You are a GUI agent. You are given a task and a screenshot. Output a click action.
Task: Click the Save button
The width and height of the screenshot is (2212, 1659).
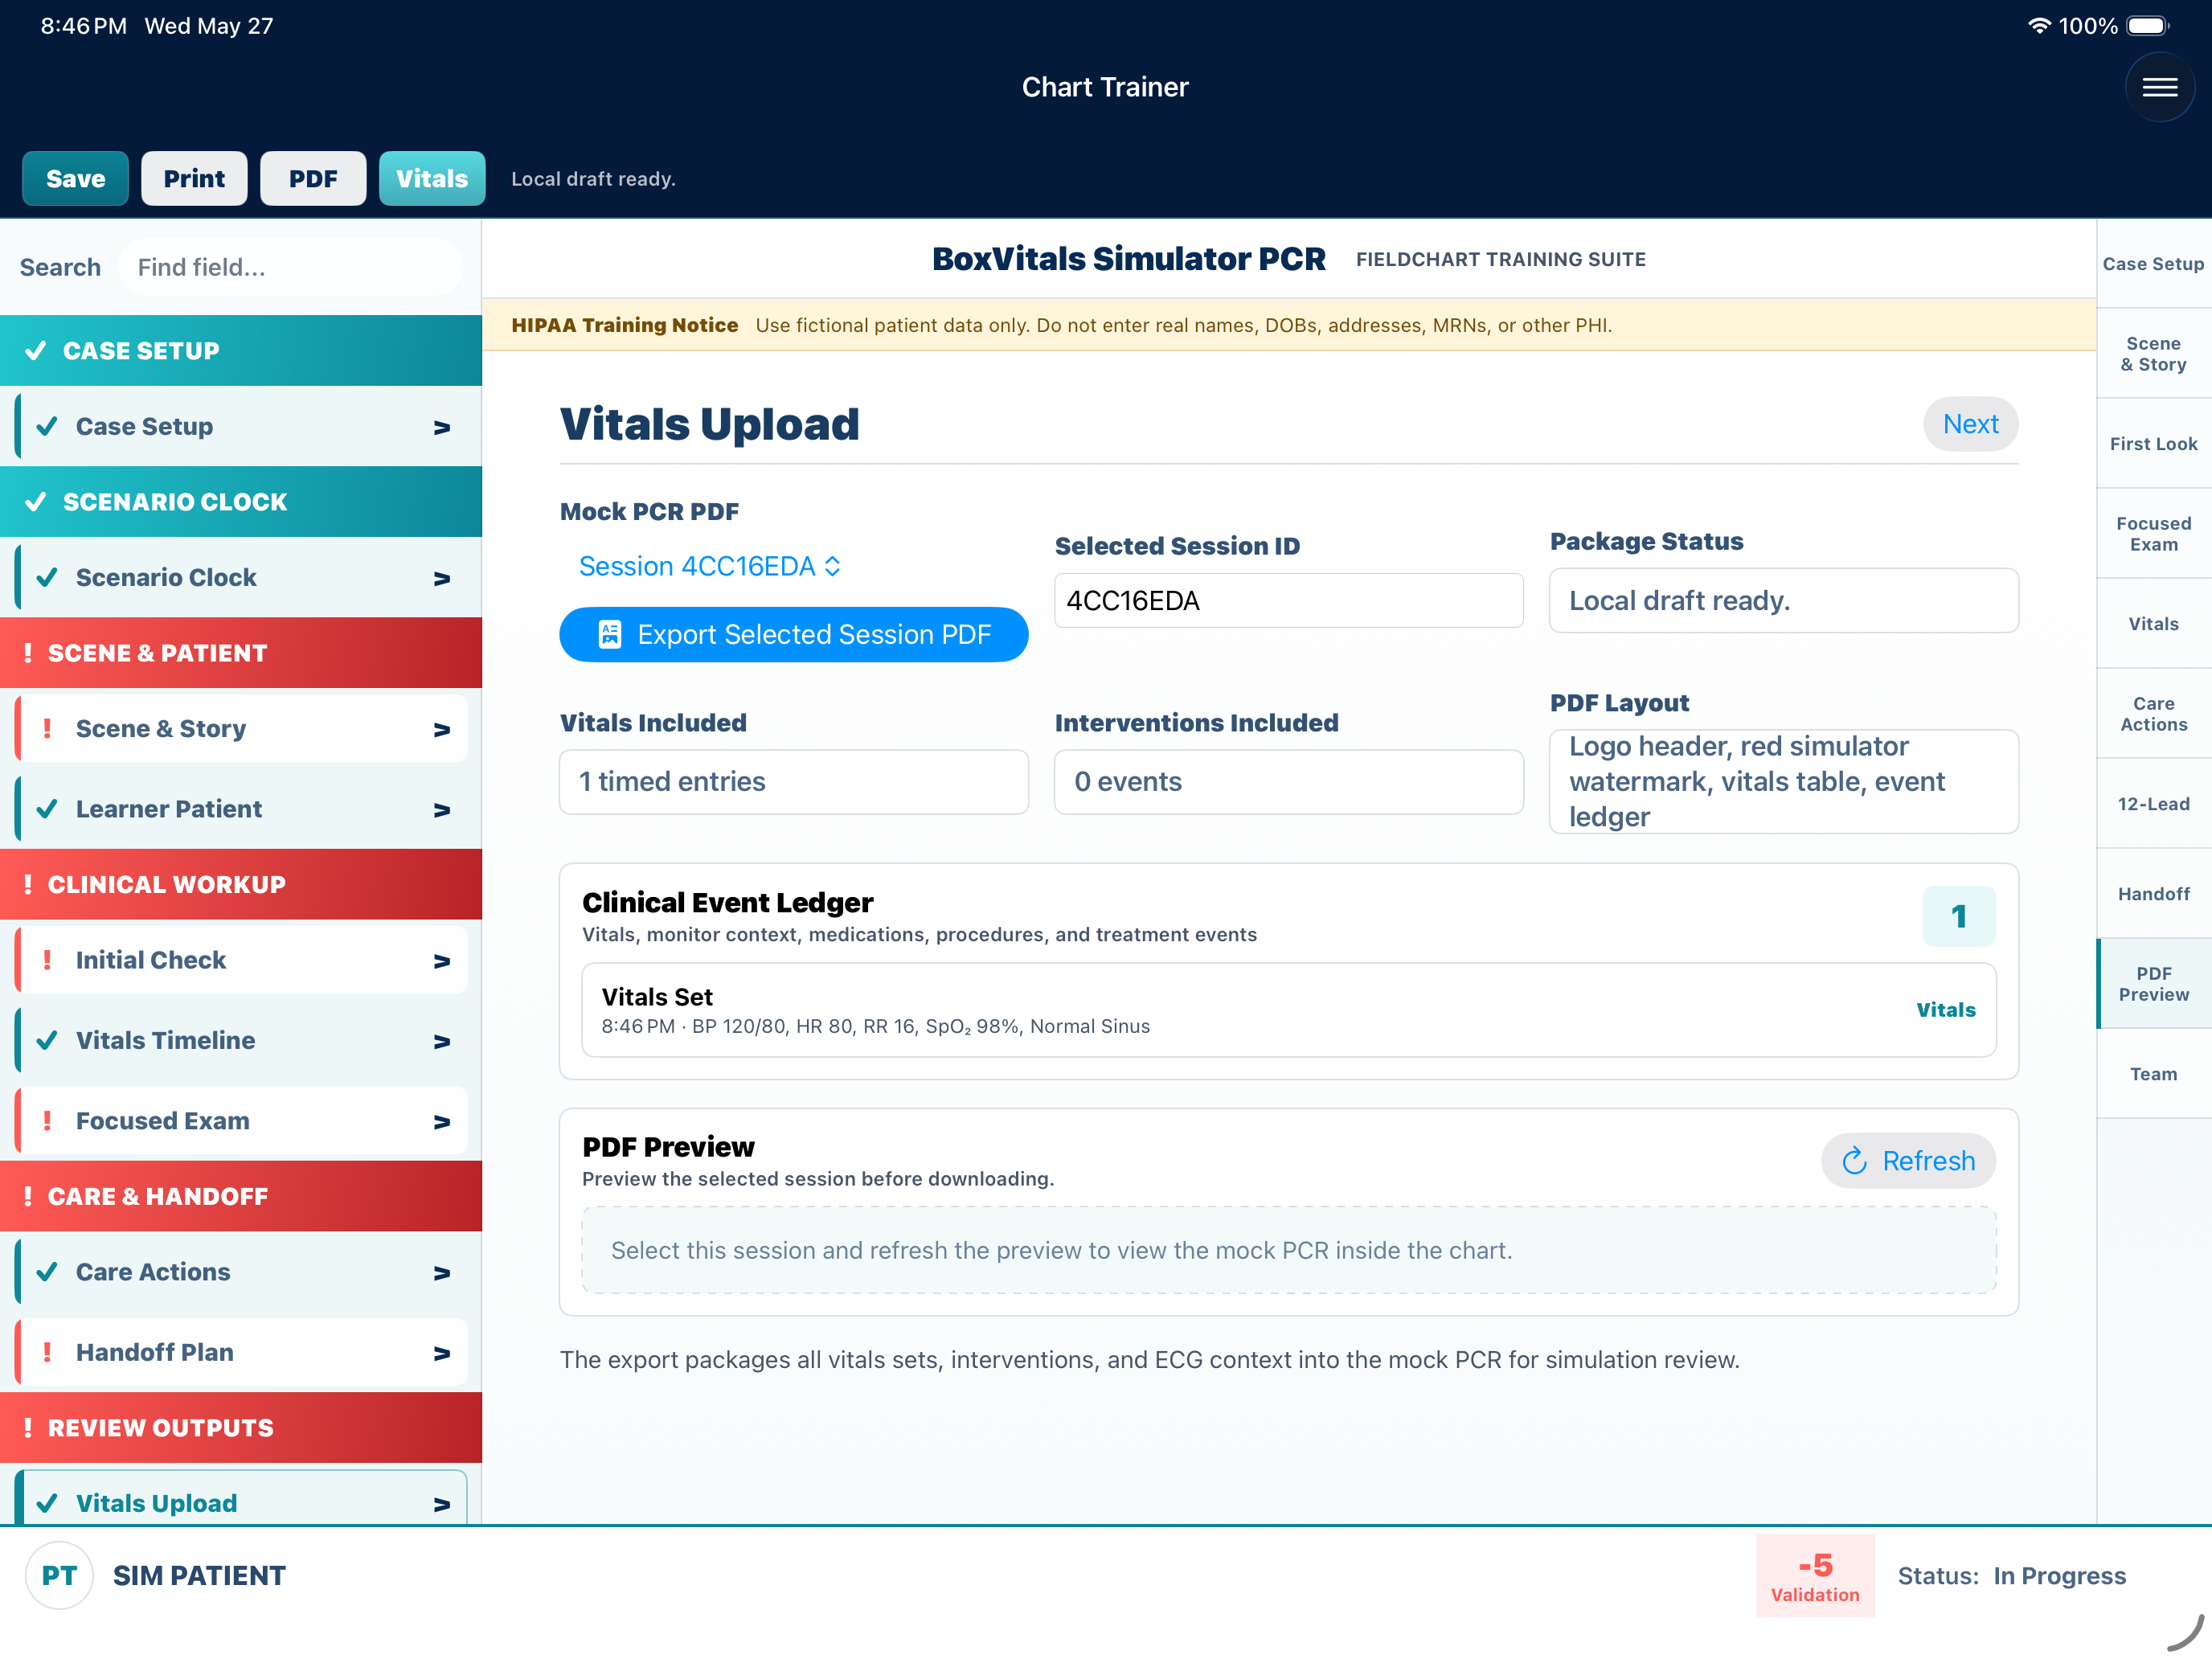[76, 178]
